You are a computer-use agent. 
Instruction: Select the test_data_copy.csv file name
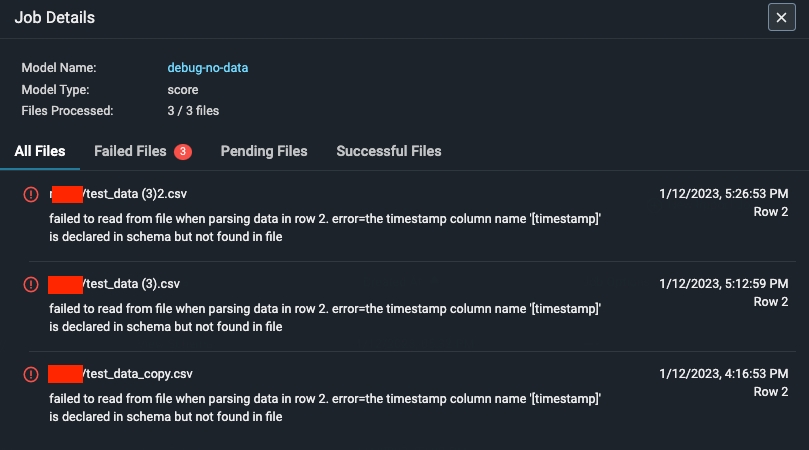pos(137,373)
